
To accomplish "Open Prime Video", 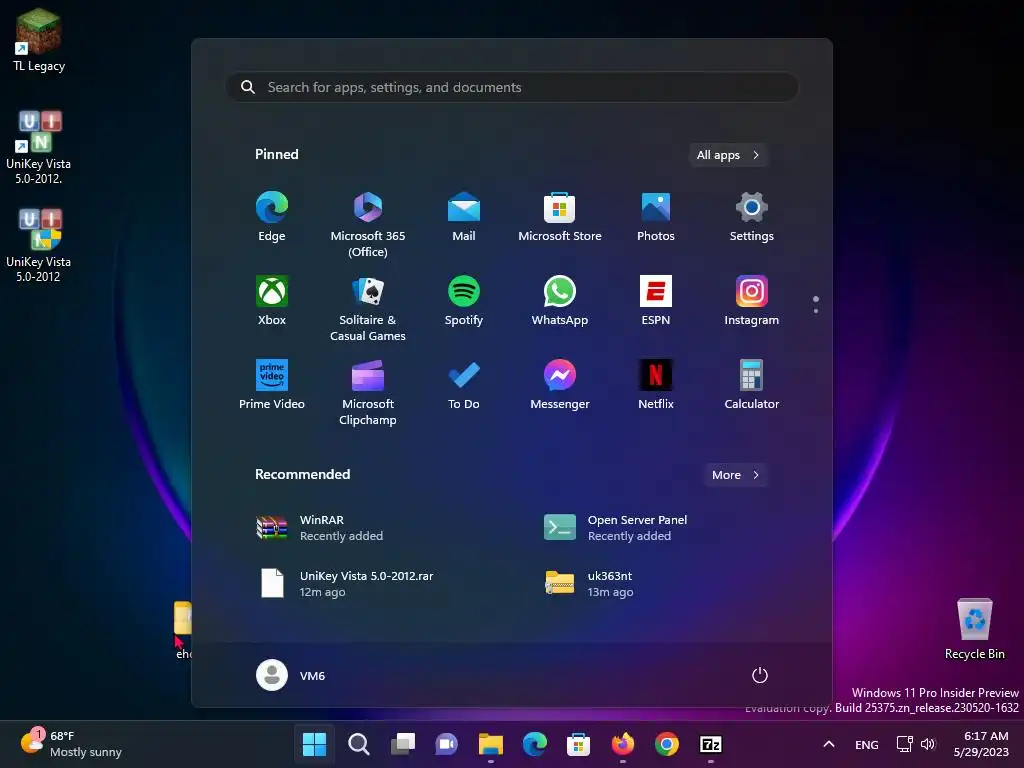I will coord(272,385).
